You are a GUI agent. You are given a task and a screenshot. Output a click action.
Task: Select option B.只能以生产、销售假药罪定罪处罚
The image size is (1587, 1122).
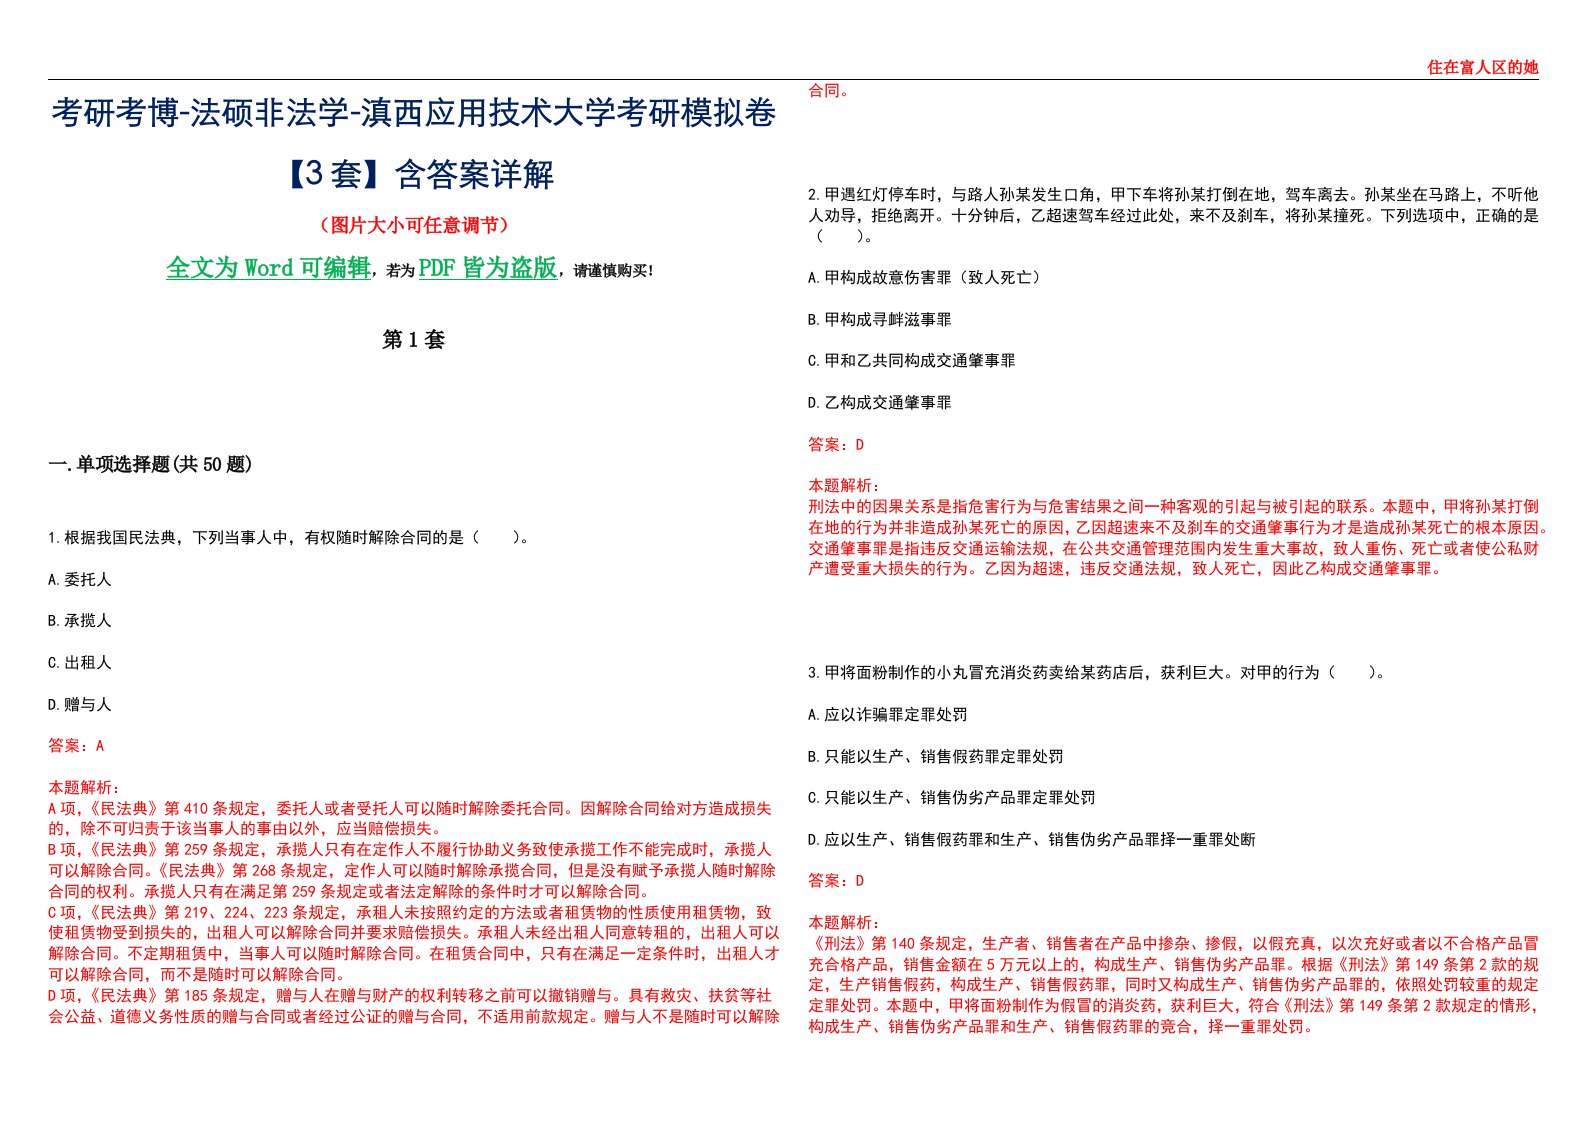[x=936, y=757]
